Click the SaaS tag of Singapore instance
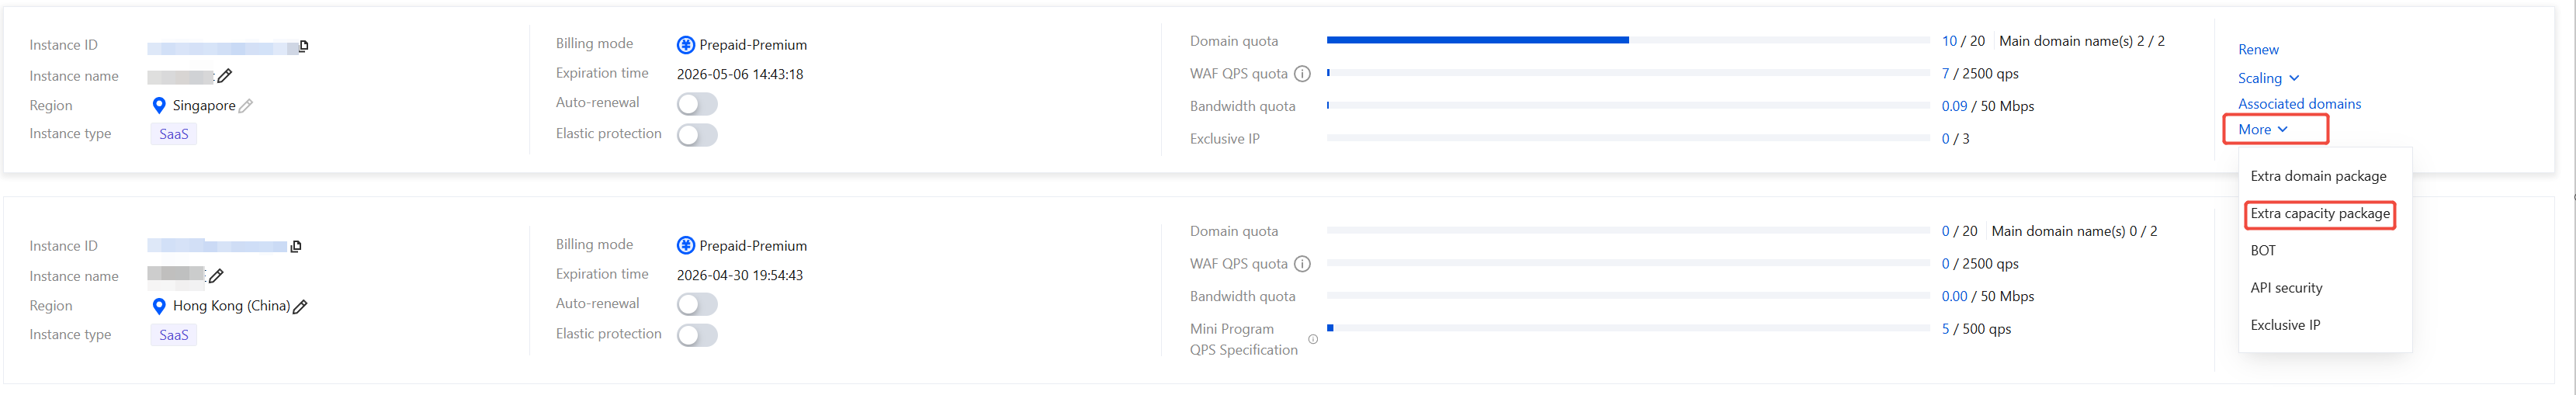 174,134
